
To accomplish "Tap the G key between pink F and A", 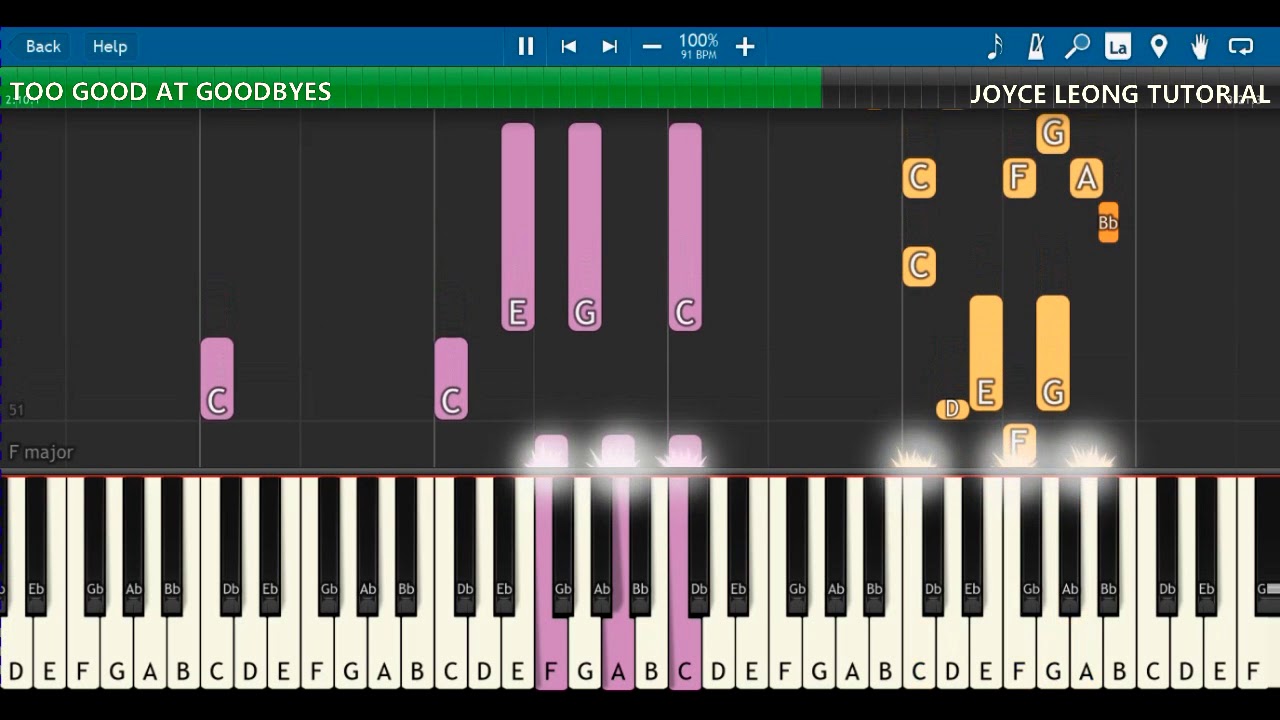I will [585, 650].
